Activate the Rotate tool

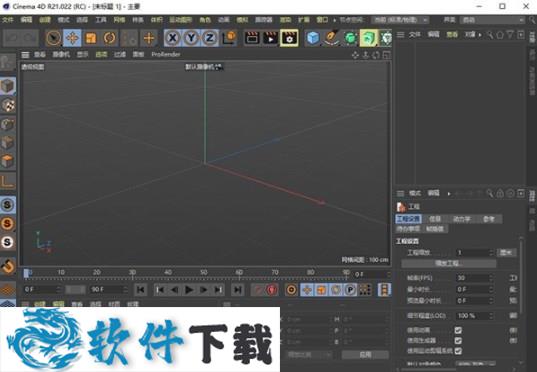coord(110,38)
